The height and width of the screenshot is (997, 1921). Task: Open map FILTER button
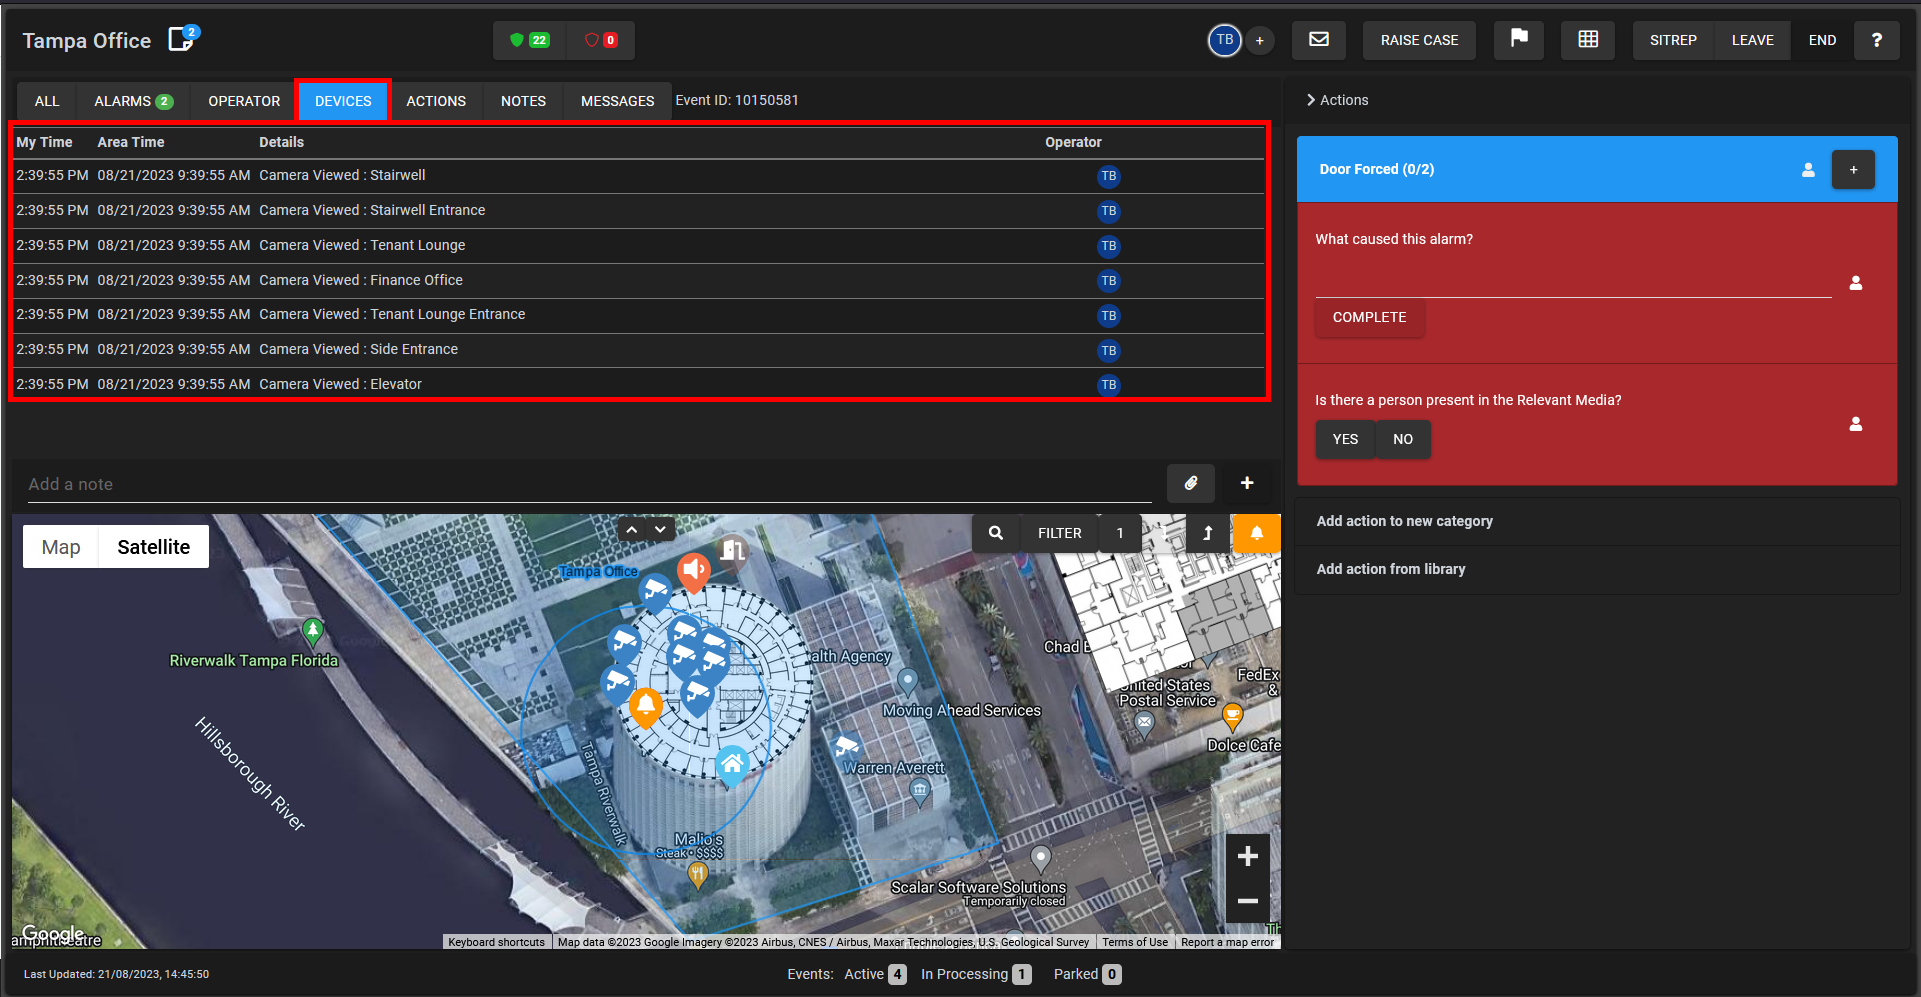click(1059, 533)
